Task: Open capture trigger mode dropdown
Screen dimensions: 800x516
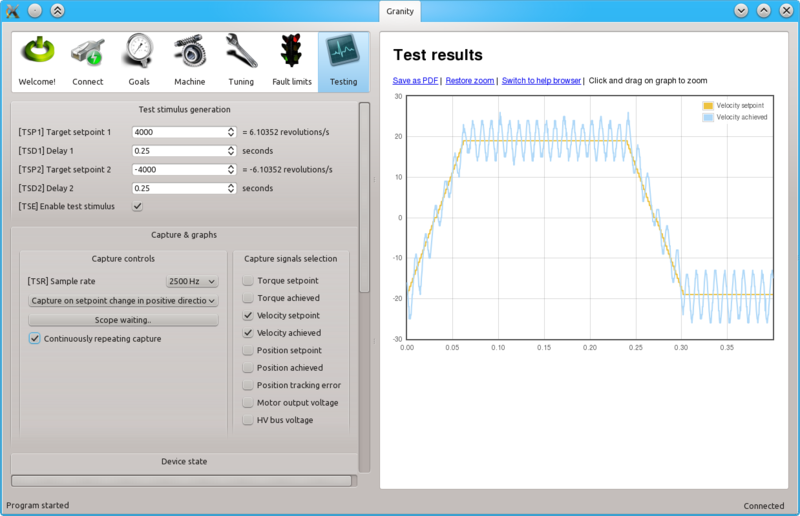Action: (x=123, y=301)
